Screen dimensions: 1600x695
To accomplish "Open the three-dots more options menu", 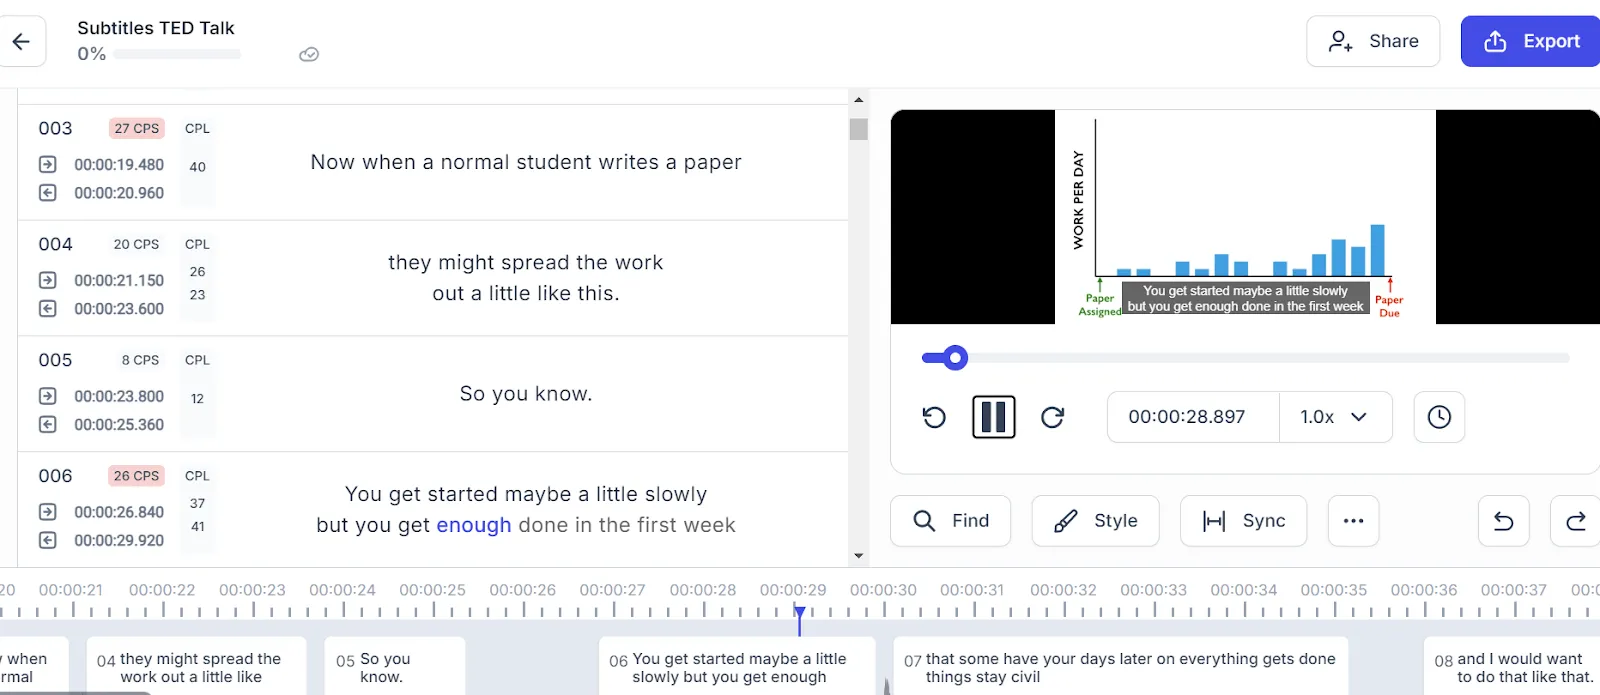I will coord(1354,521).
